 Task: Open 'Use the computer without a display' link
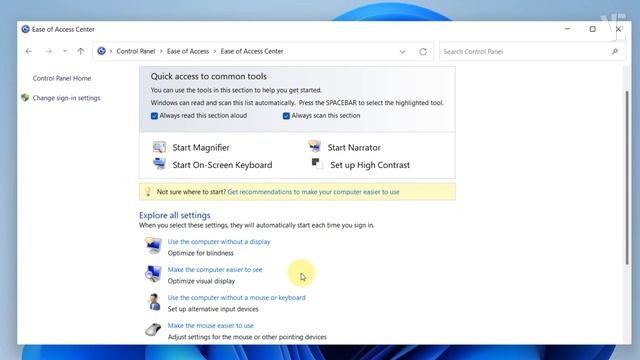[x=219, y=242]
